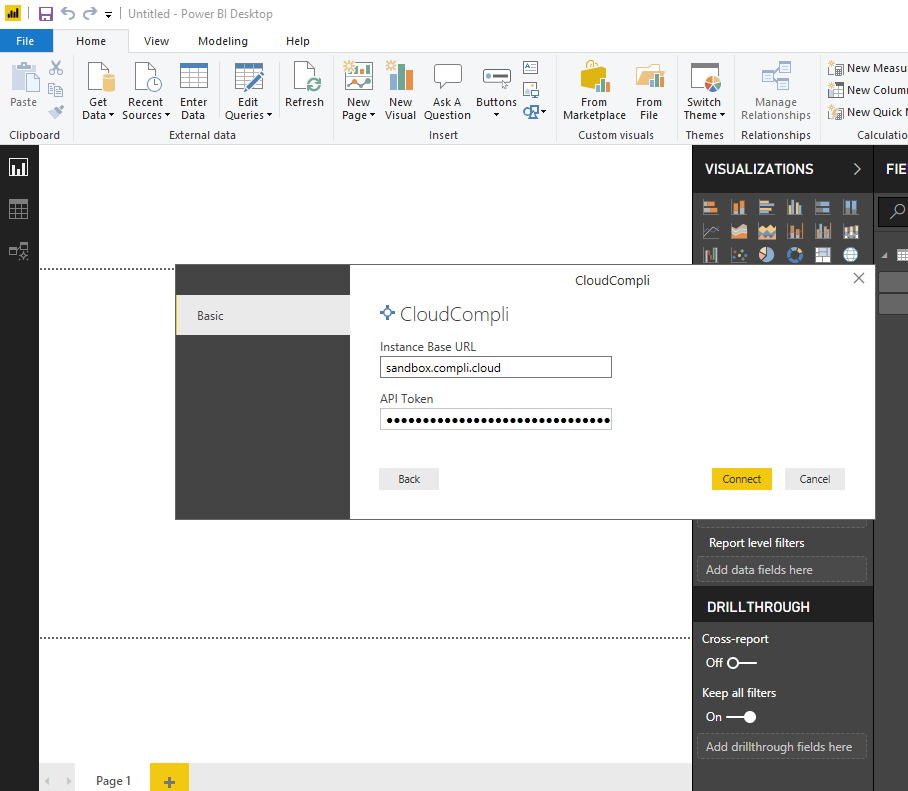Switch to the Modeling ribbon tab

pos(223,41)
